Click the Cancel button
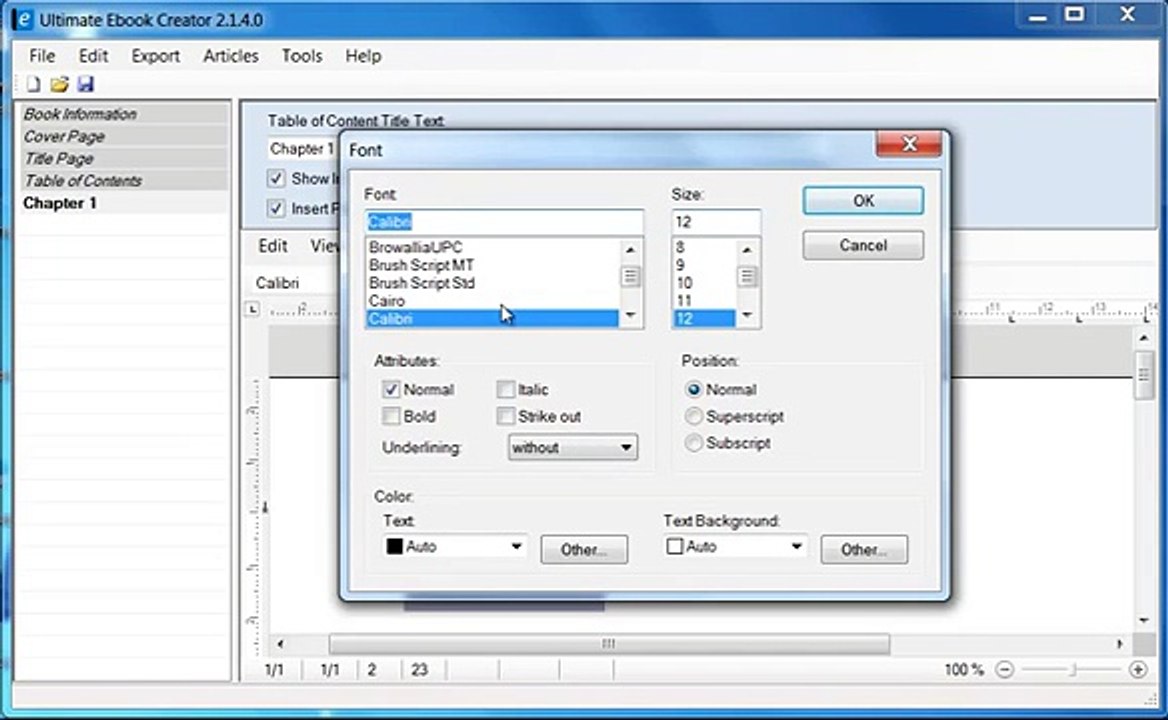 pyautogui.click(x=863, y=246)
